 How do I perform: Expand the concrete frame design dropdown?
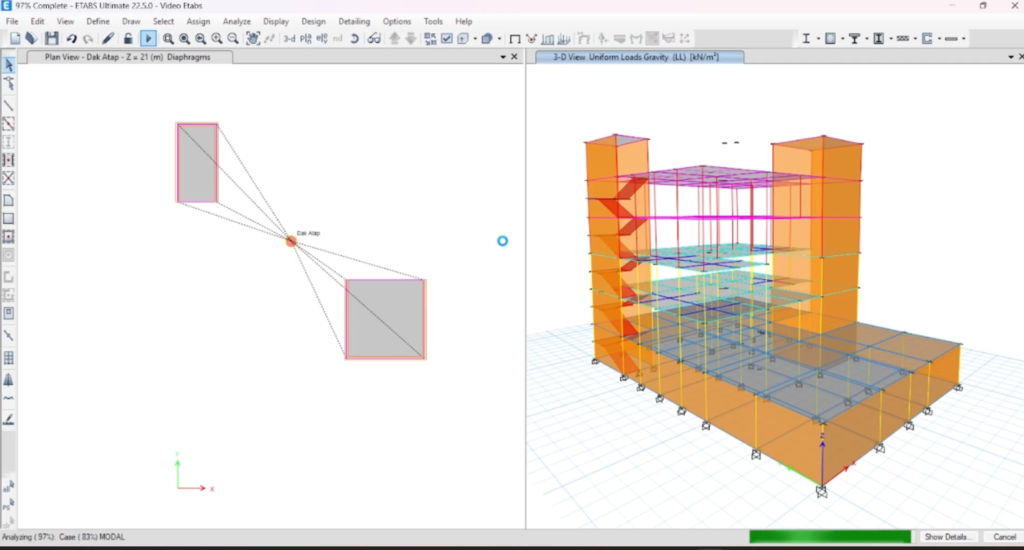[x=842, y=39]
